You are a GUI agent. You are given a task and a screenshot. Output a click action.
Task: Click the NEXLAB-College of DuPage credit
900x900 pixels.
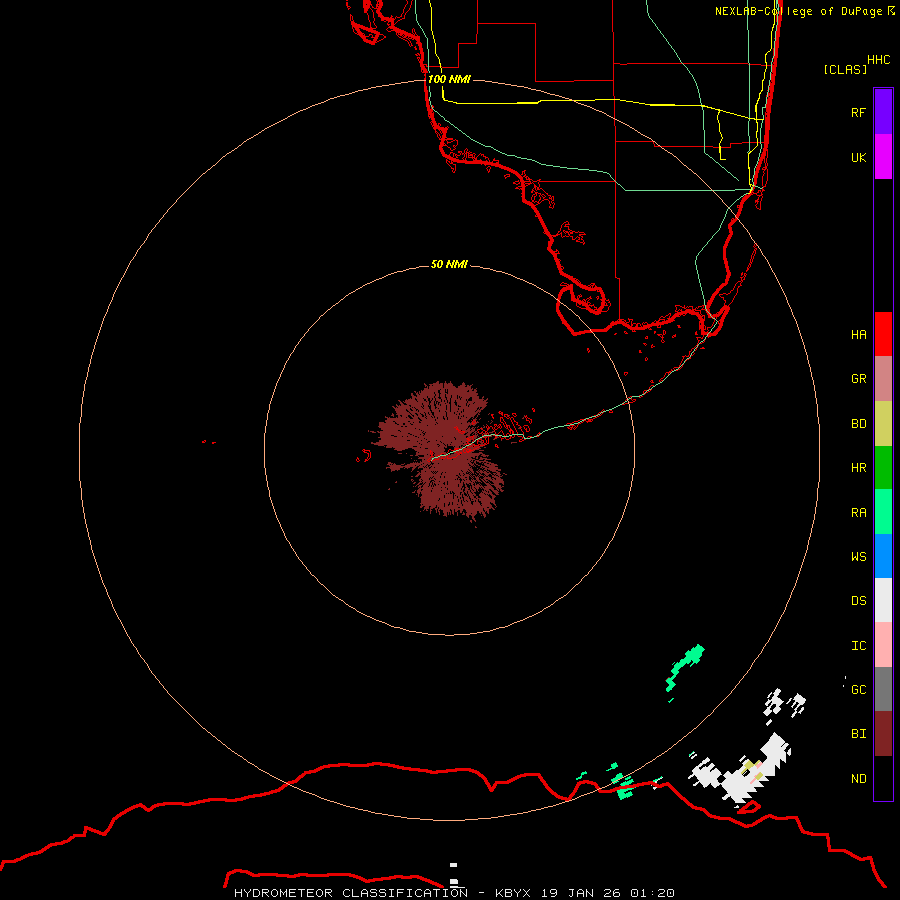[804, 11]
